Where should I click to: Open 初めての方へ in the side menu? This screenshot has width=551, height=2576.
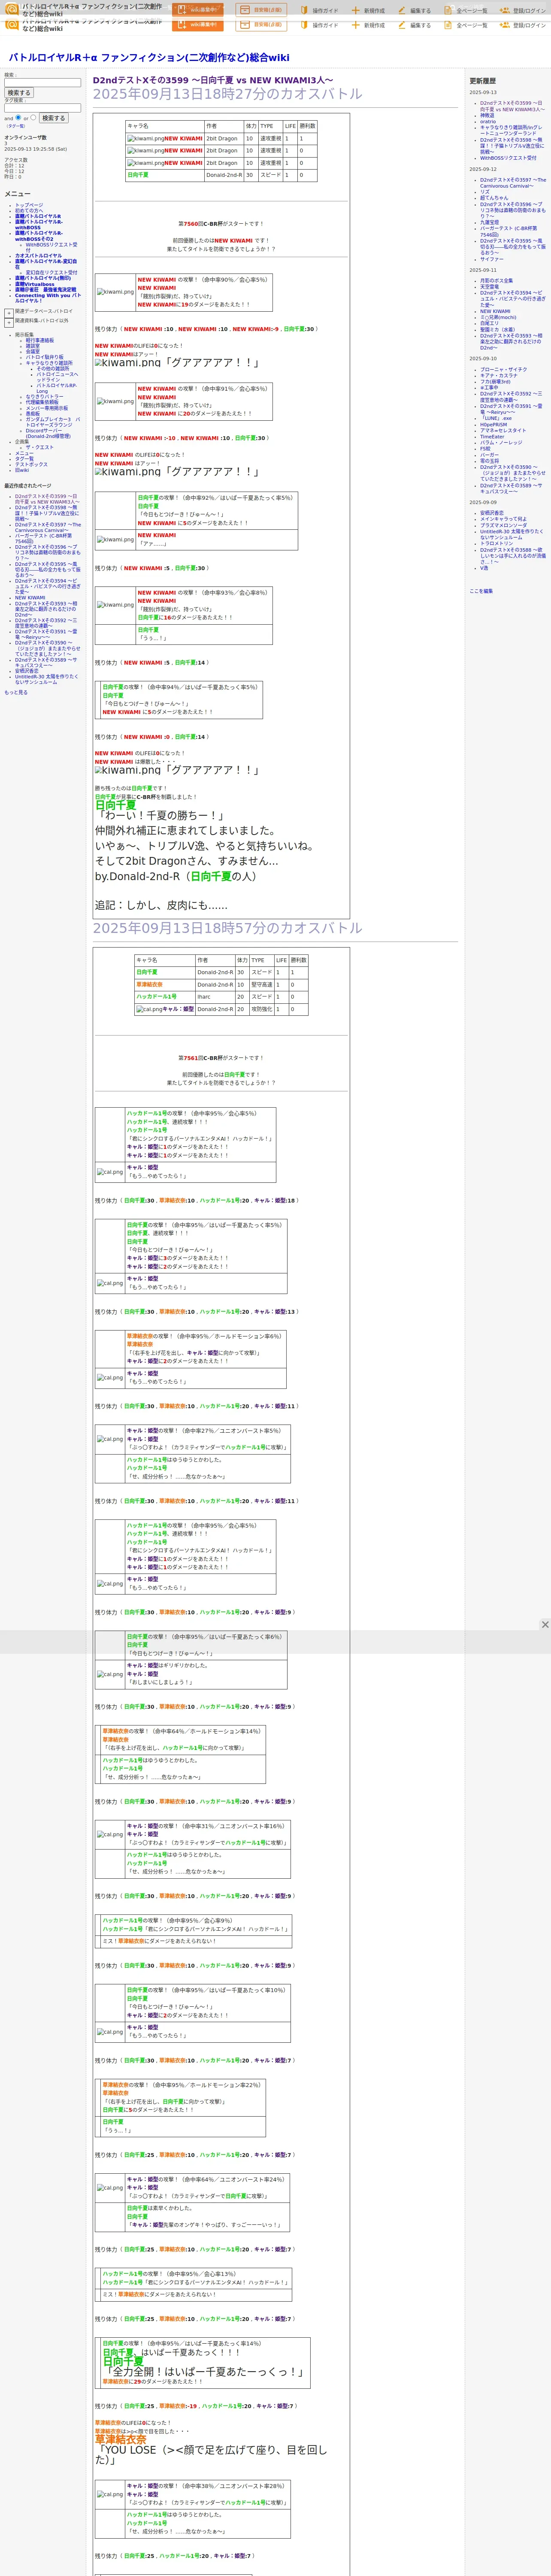coord(29,210)
